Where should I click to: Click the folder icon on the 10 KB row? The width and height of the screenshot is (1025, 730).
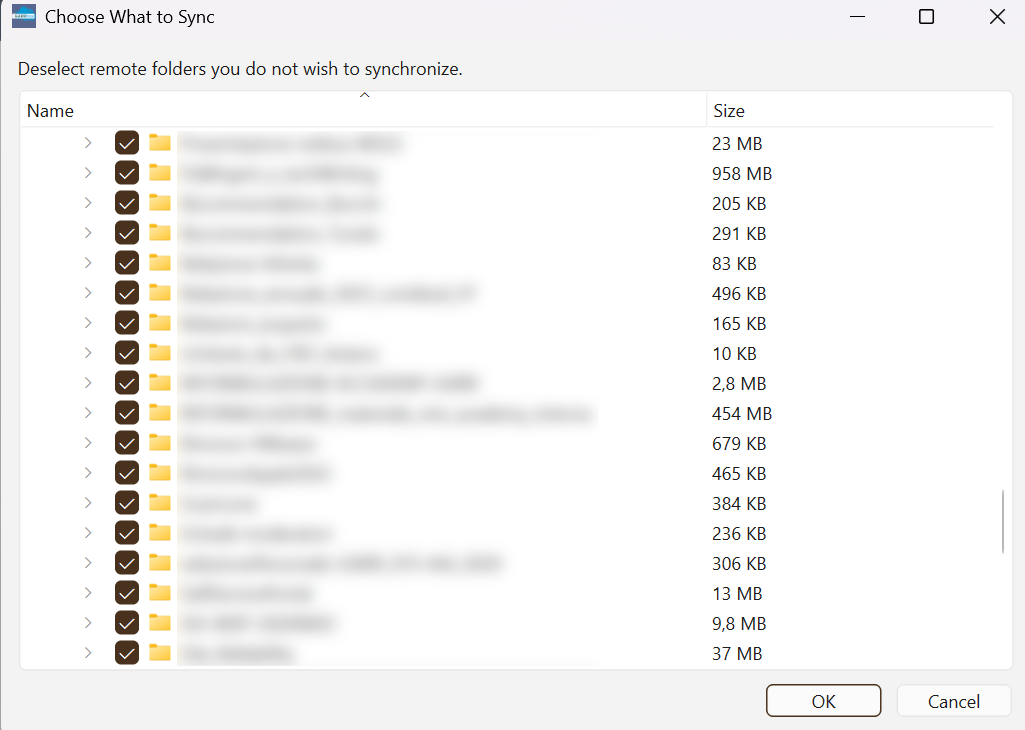159,352
